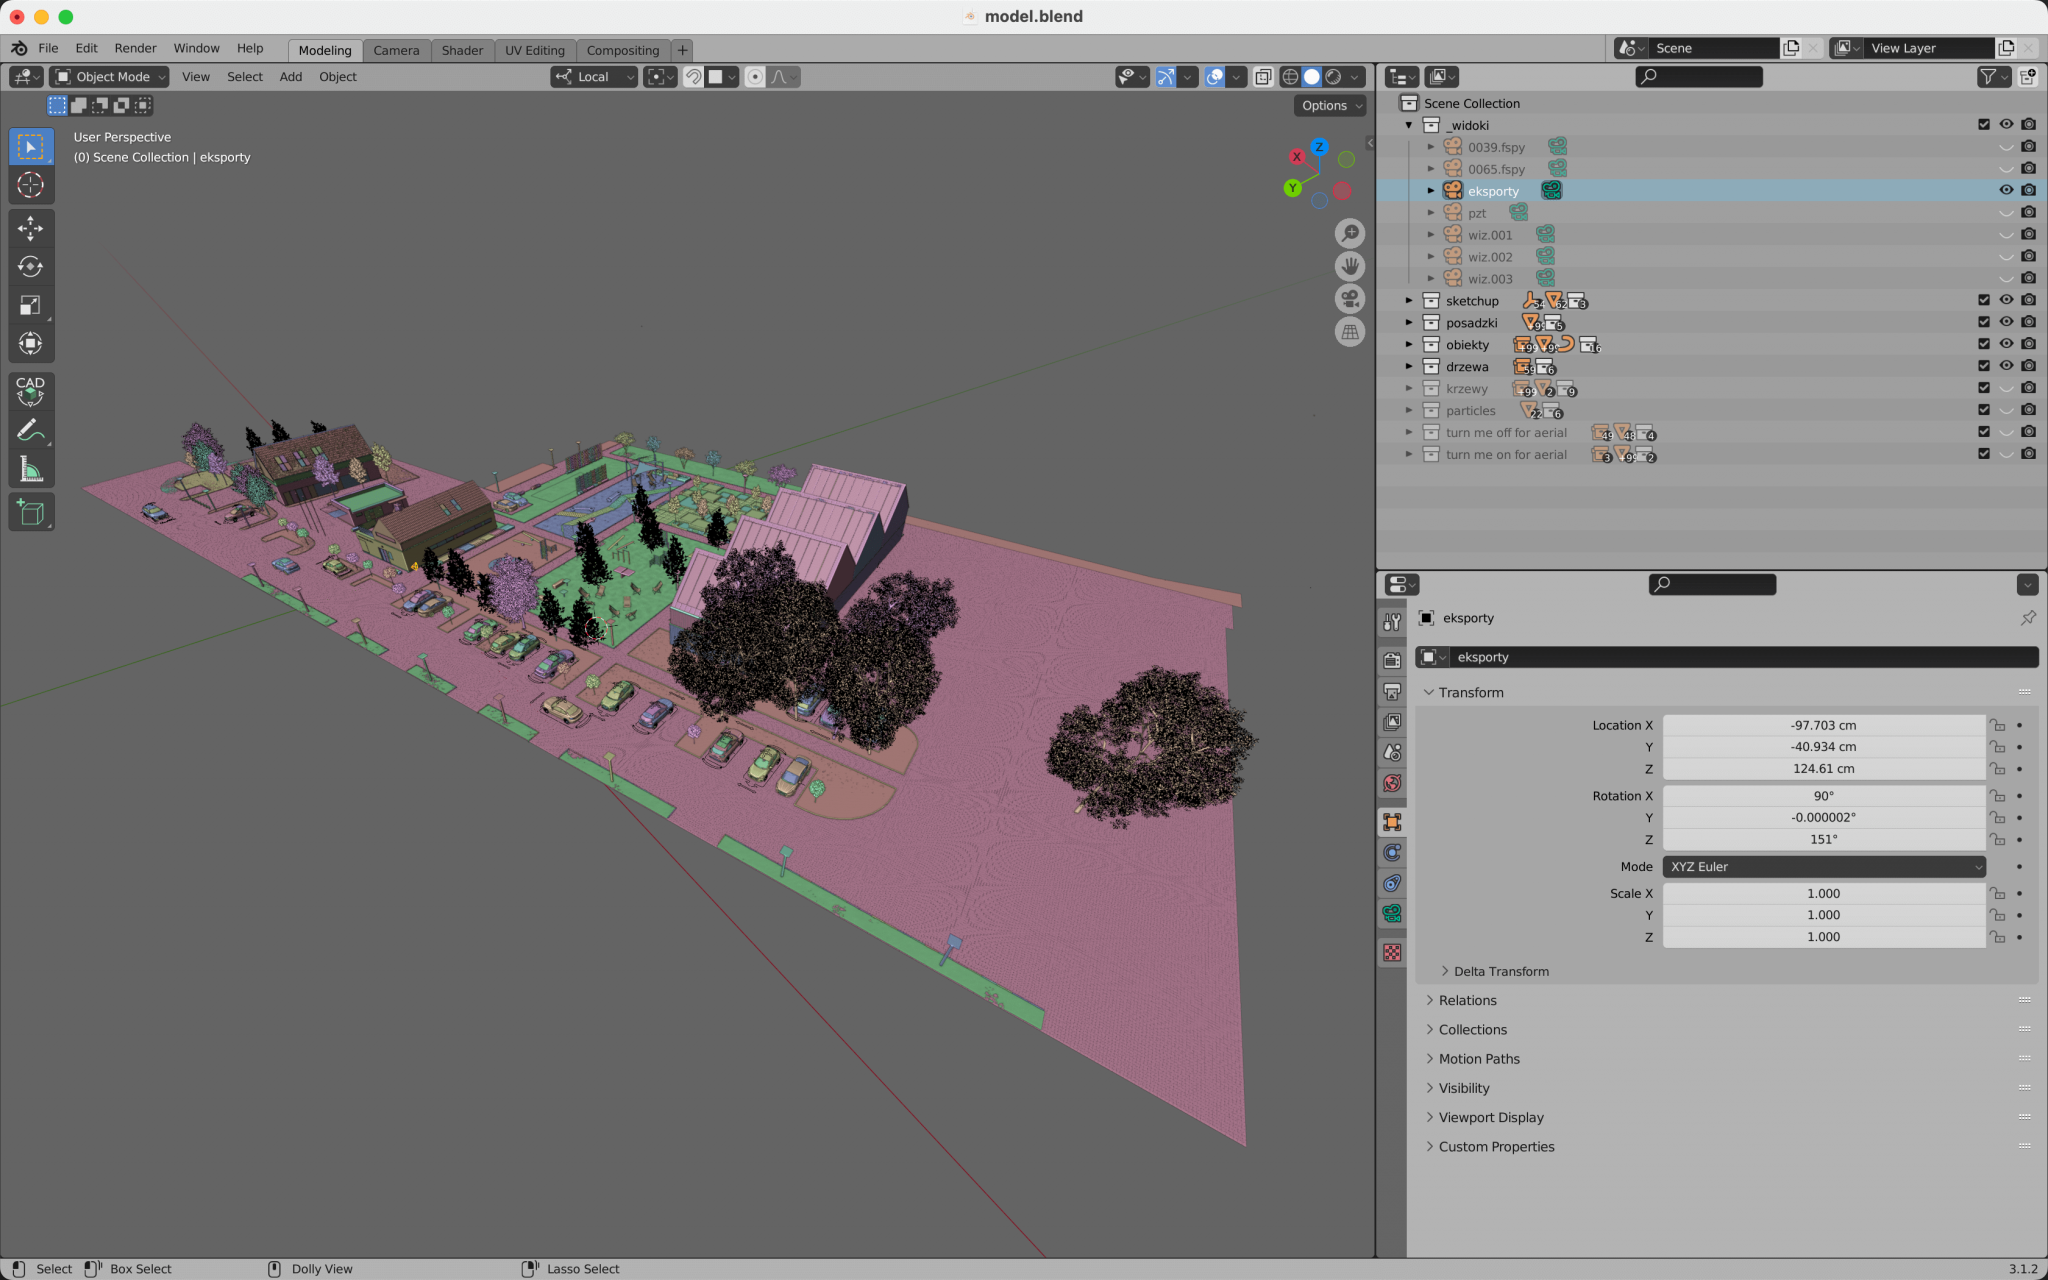Open the XYZ Euler rotation mode dropdown
The height and width of the screenshot is (1280, 2048).
1823,866
